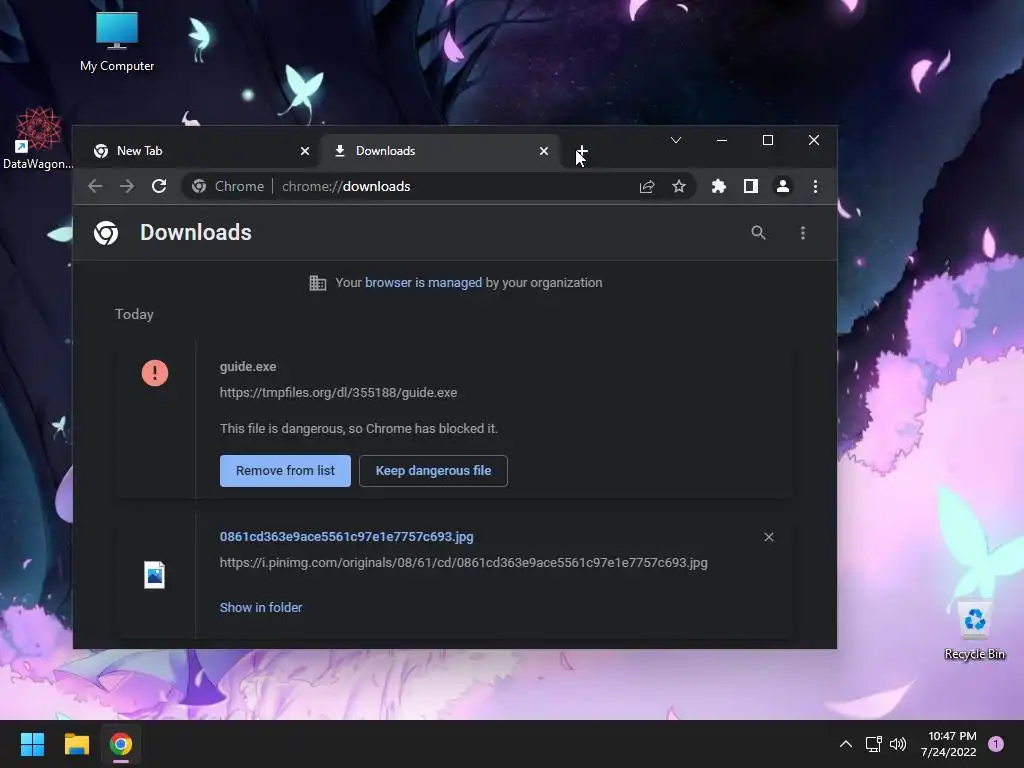Search downloads with the magnifier icon

(758, 232)
